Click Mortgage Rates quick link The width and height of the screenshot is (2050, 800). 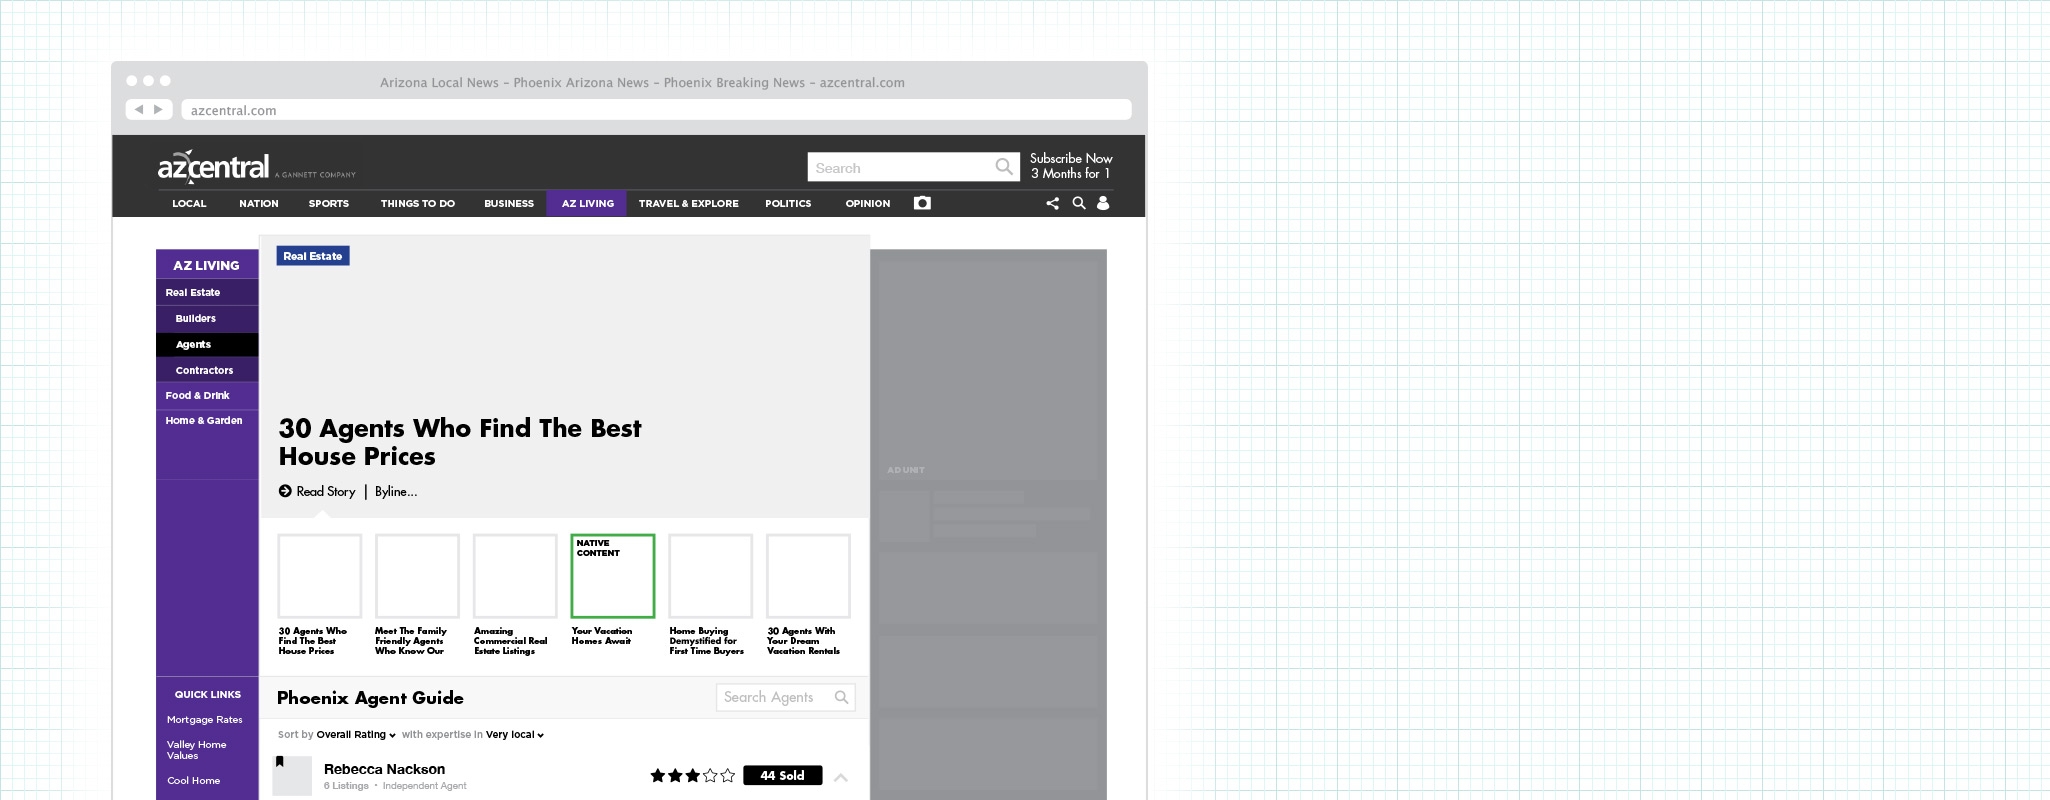click(205, 719)
